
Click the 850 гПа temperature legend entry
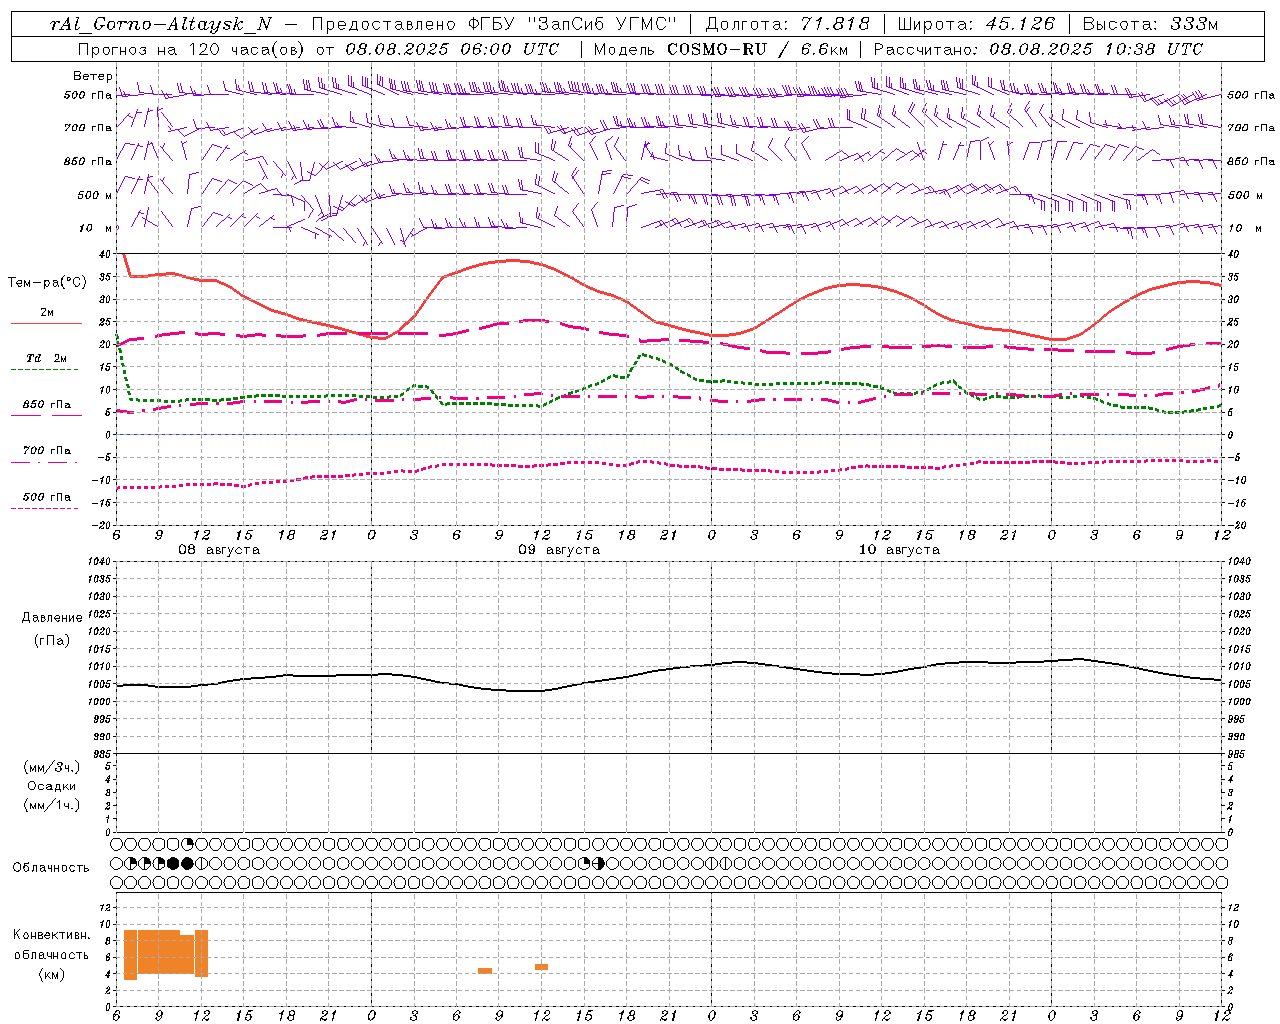[x=47, y=405]
